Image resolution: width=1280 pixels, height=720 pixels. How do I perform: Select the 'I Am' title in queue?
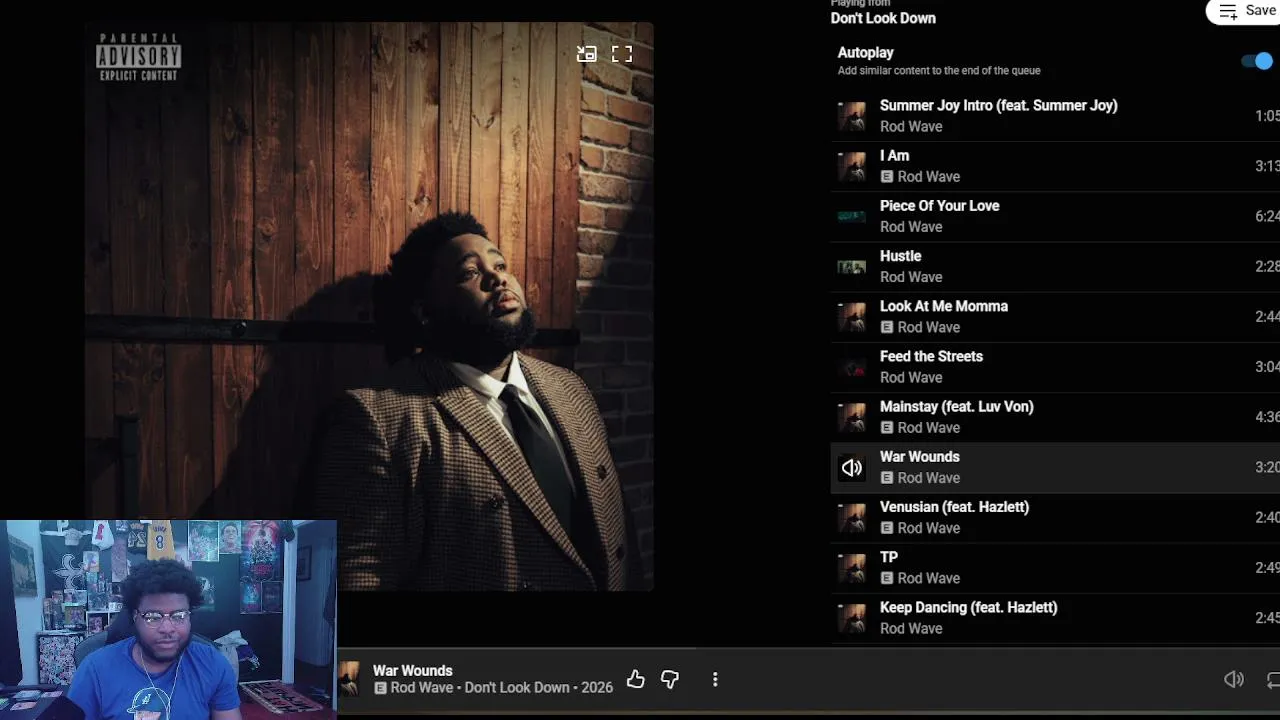[895, 156]
